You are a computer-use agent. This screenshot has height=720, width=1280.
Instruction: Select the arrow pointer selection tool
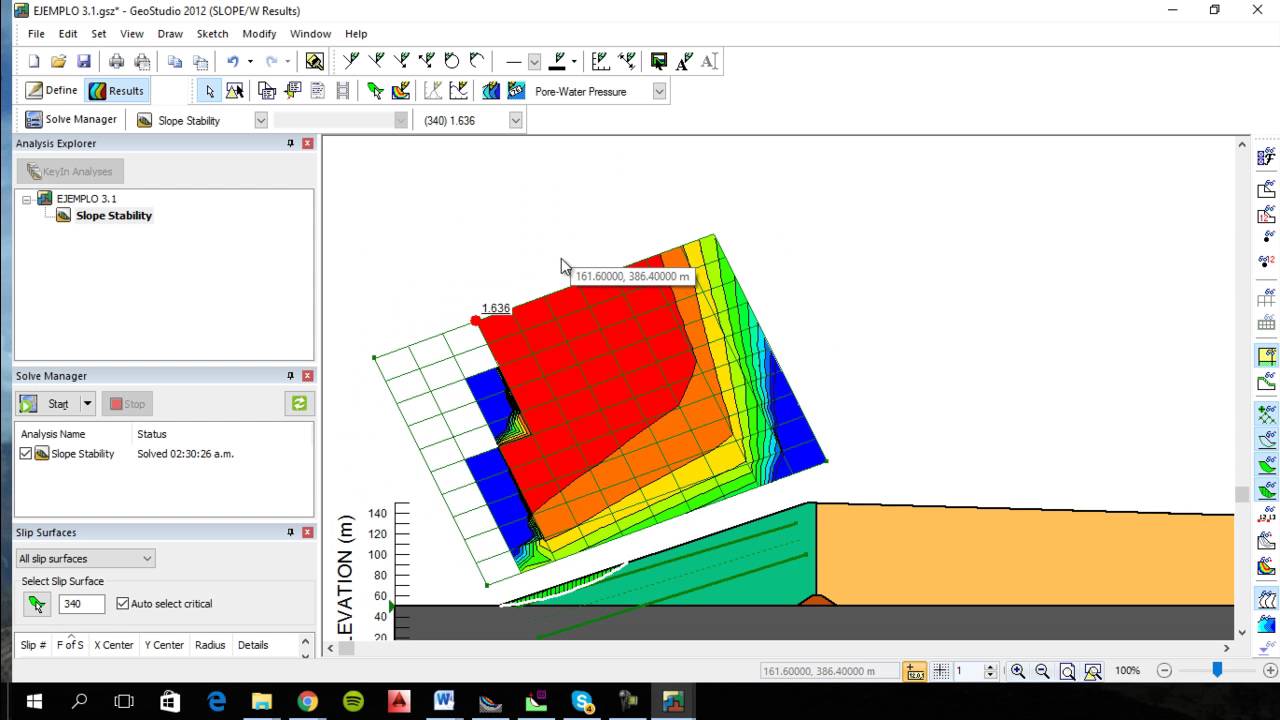tap(209, 91)
